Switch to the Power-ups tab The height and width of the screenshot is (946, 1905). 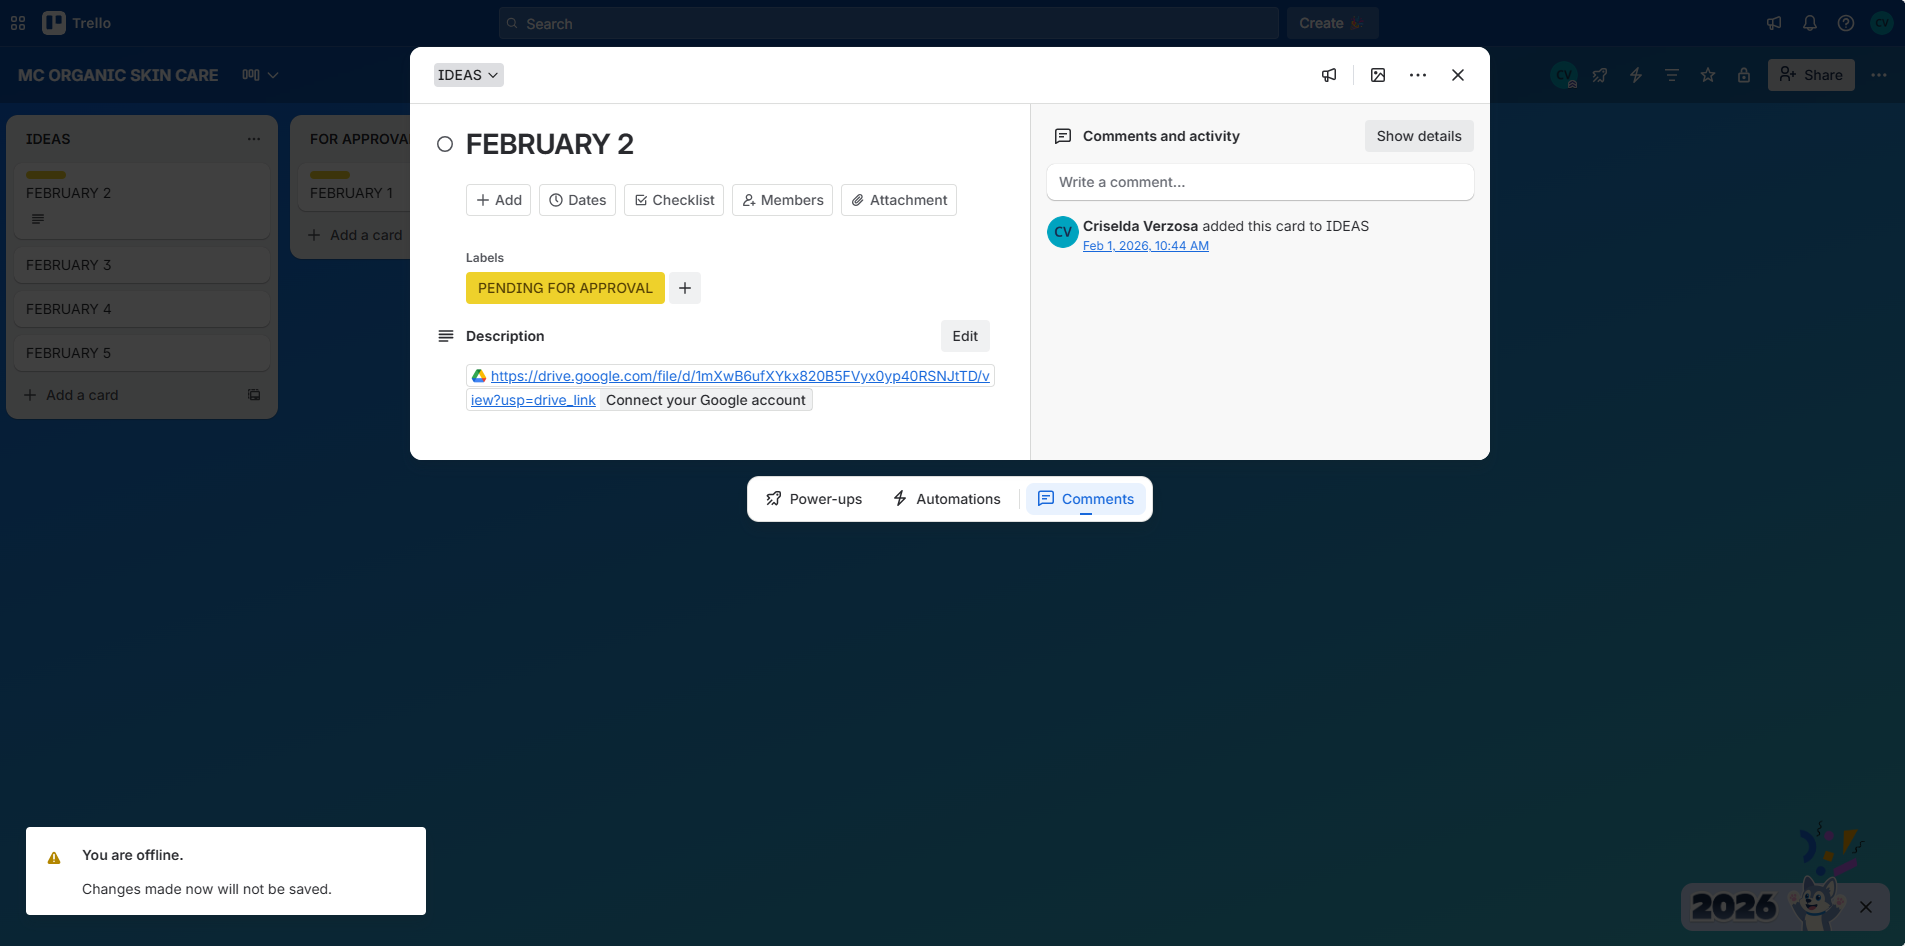click(814, 499)
